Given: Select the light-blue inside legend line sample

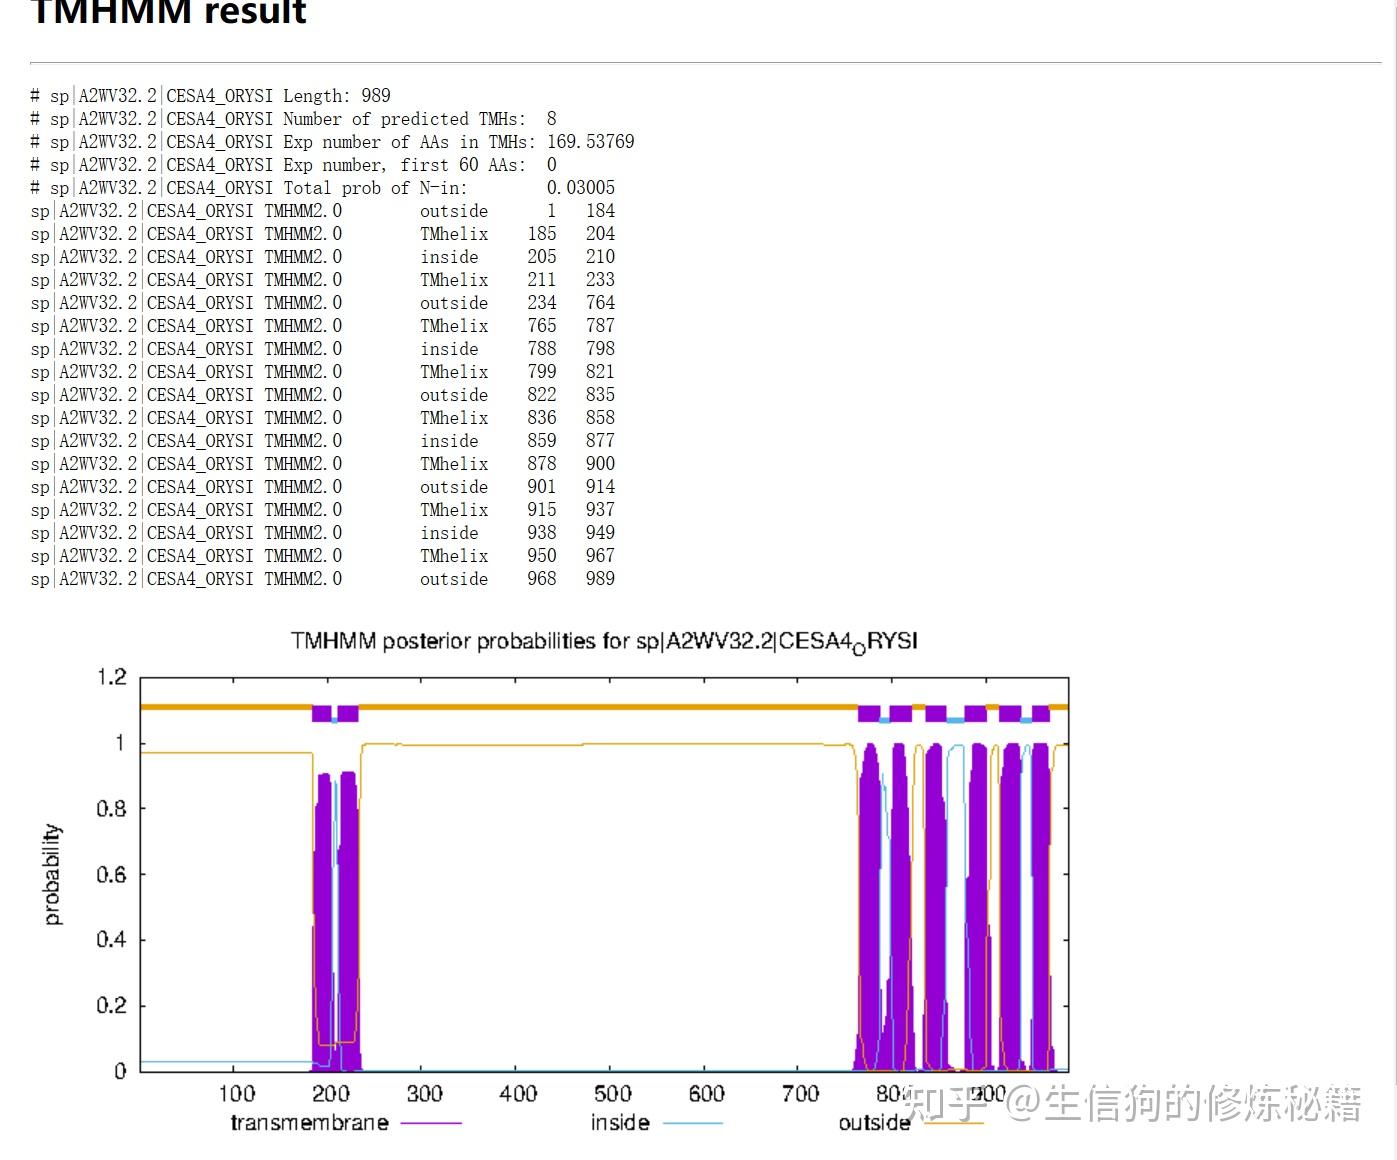Looking at the screenshot, I should tap(692, 1123).
